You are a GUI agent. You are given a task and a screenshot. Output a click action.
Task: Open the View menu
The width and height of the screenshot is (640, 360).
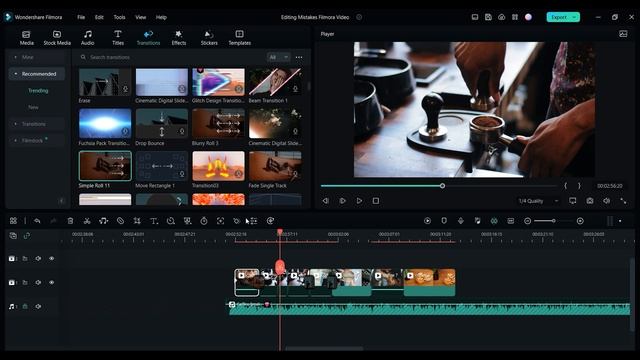pos(140,17)
